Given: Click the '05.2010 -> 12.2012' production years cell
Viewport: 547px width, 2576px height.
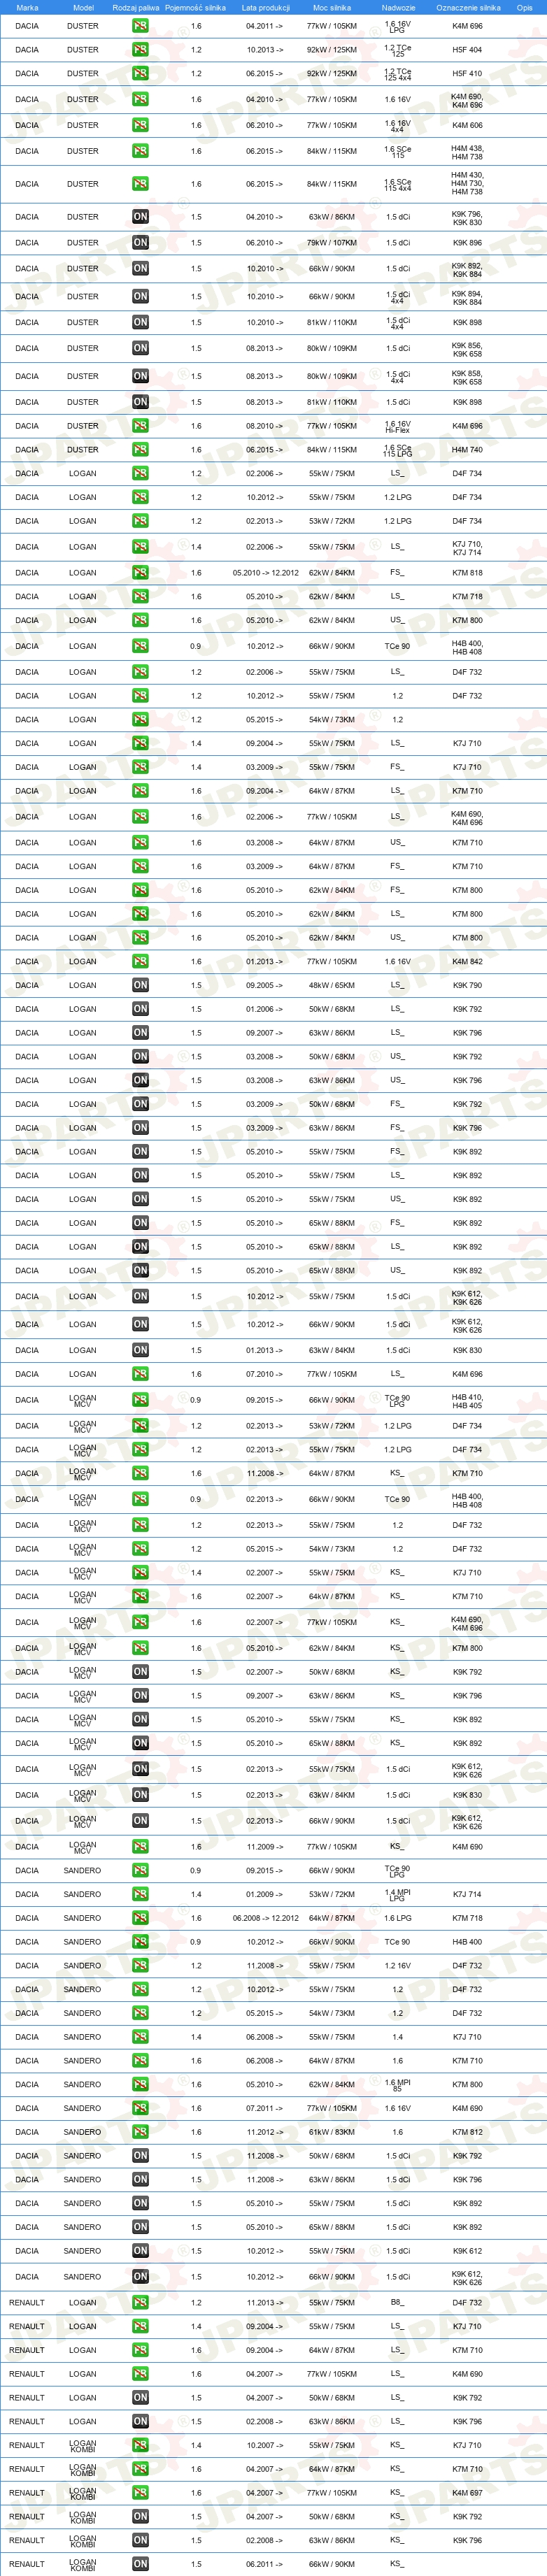Looking at the screenshot, I should 265,573.
